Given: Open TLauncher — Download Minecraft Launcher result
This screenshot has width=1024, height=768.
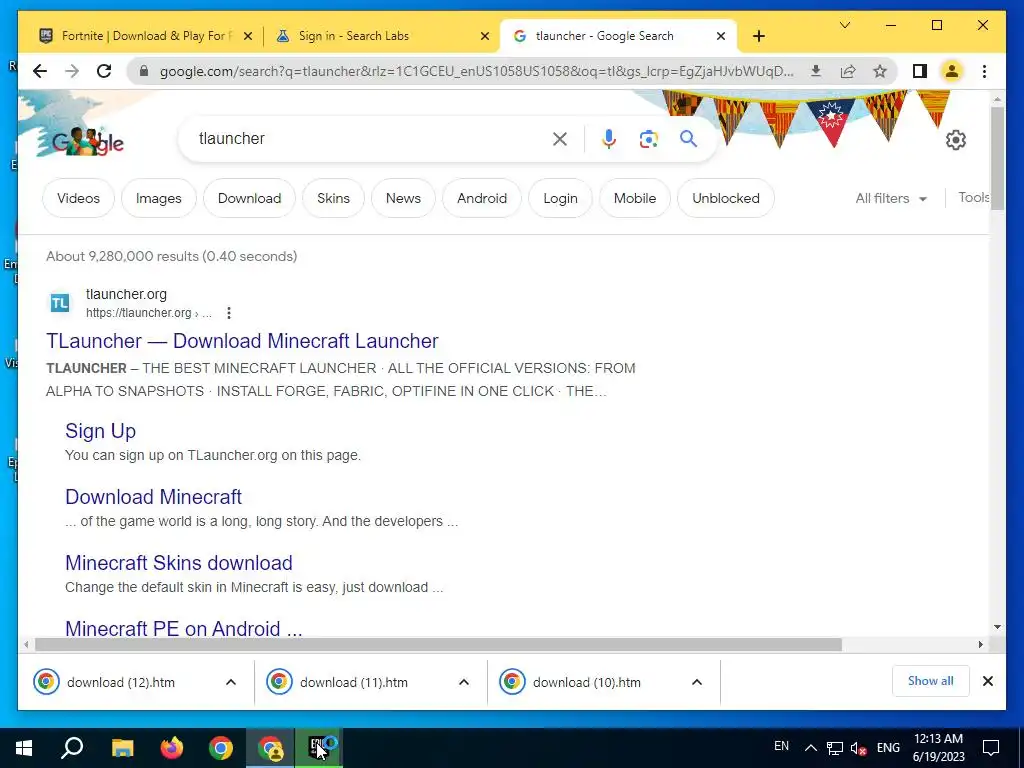Looking at the screenshot, I should (x=242, y=341).
